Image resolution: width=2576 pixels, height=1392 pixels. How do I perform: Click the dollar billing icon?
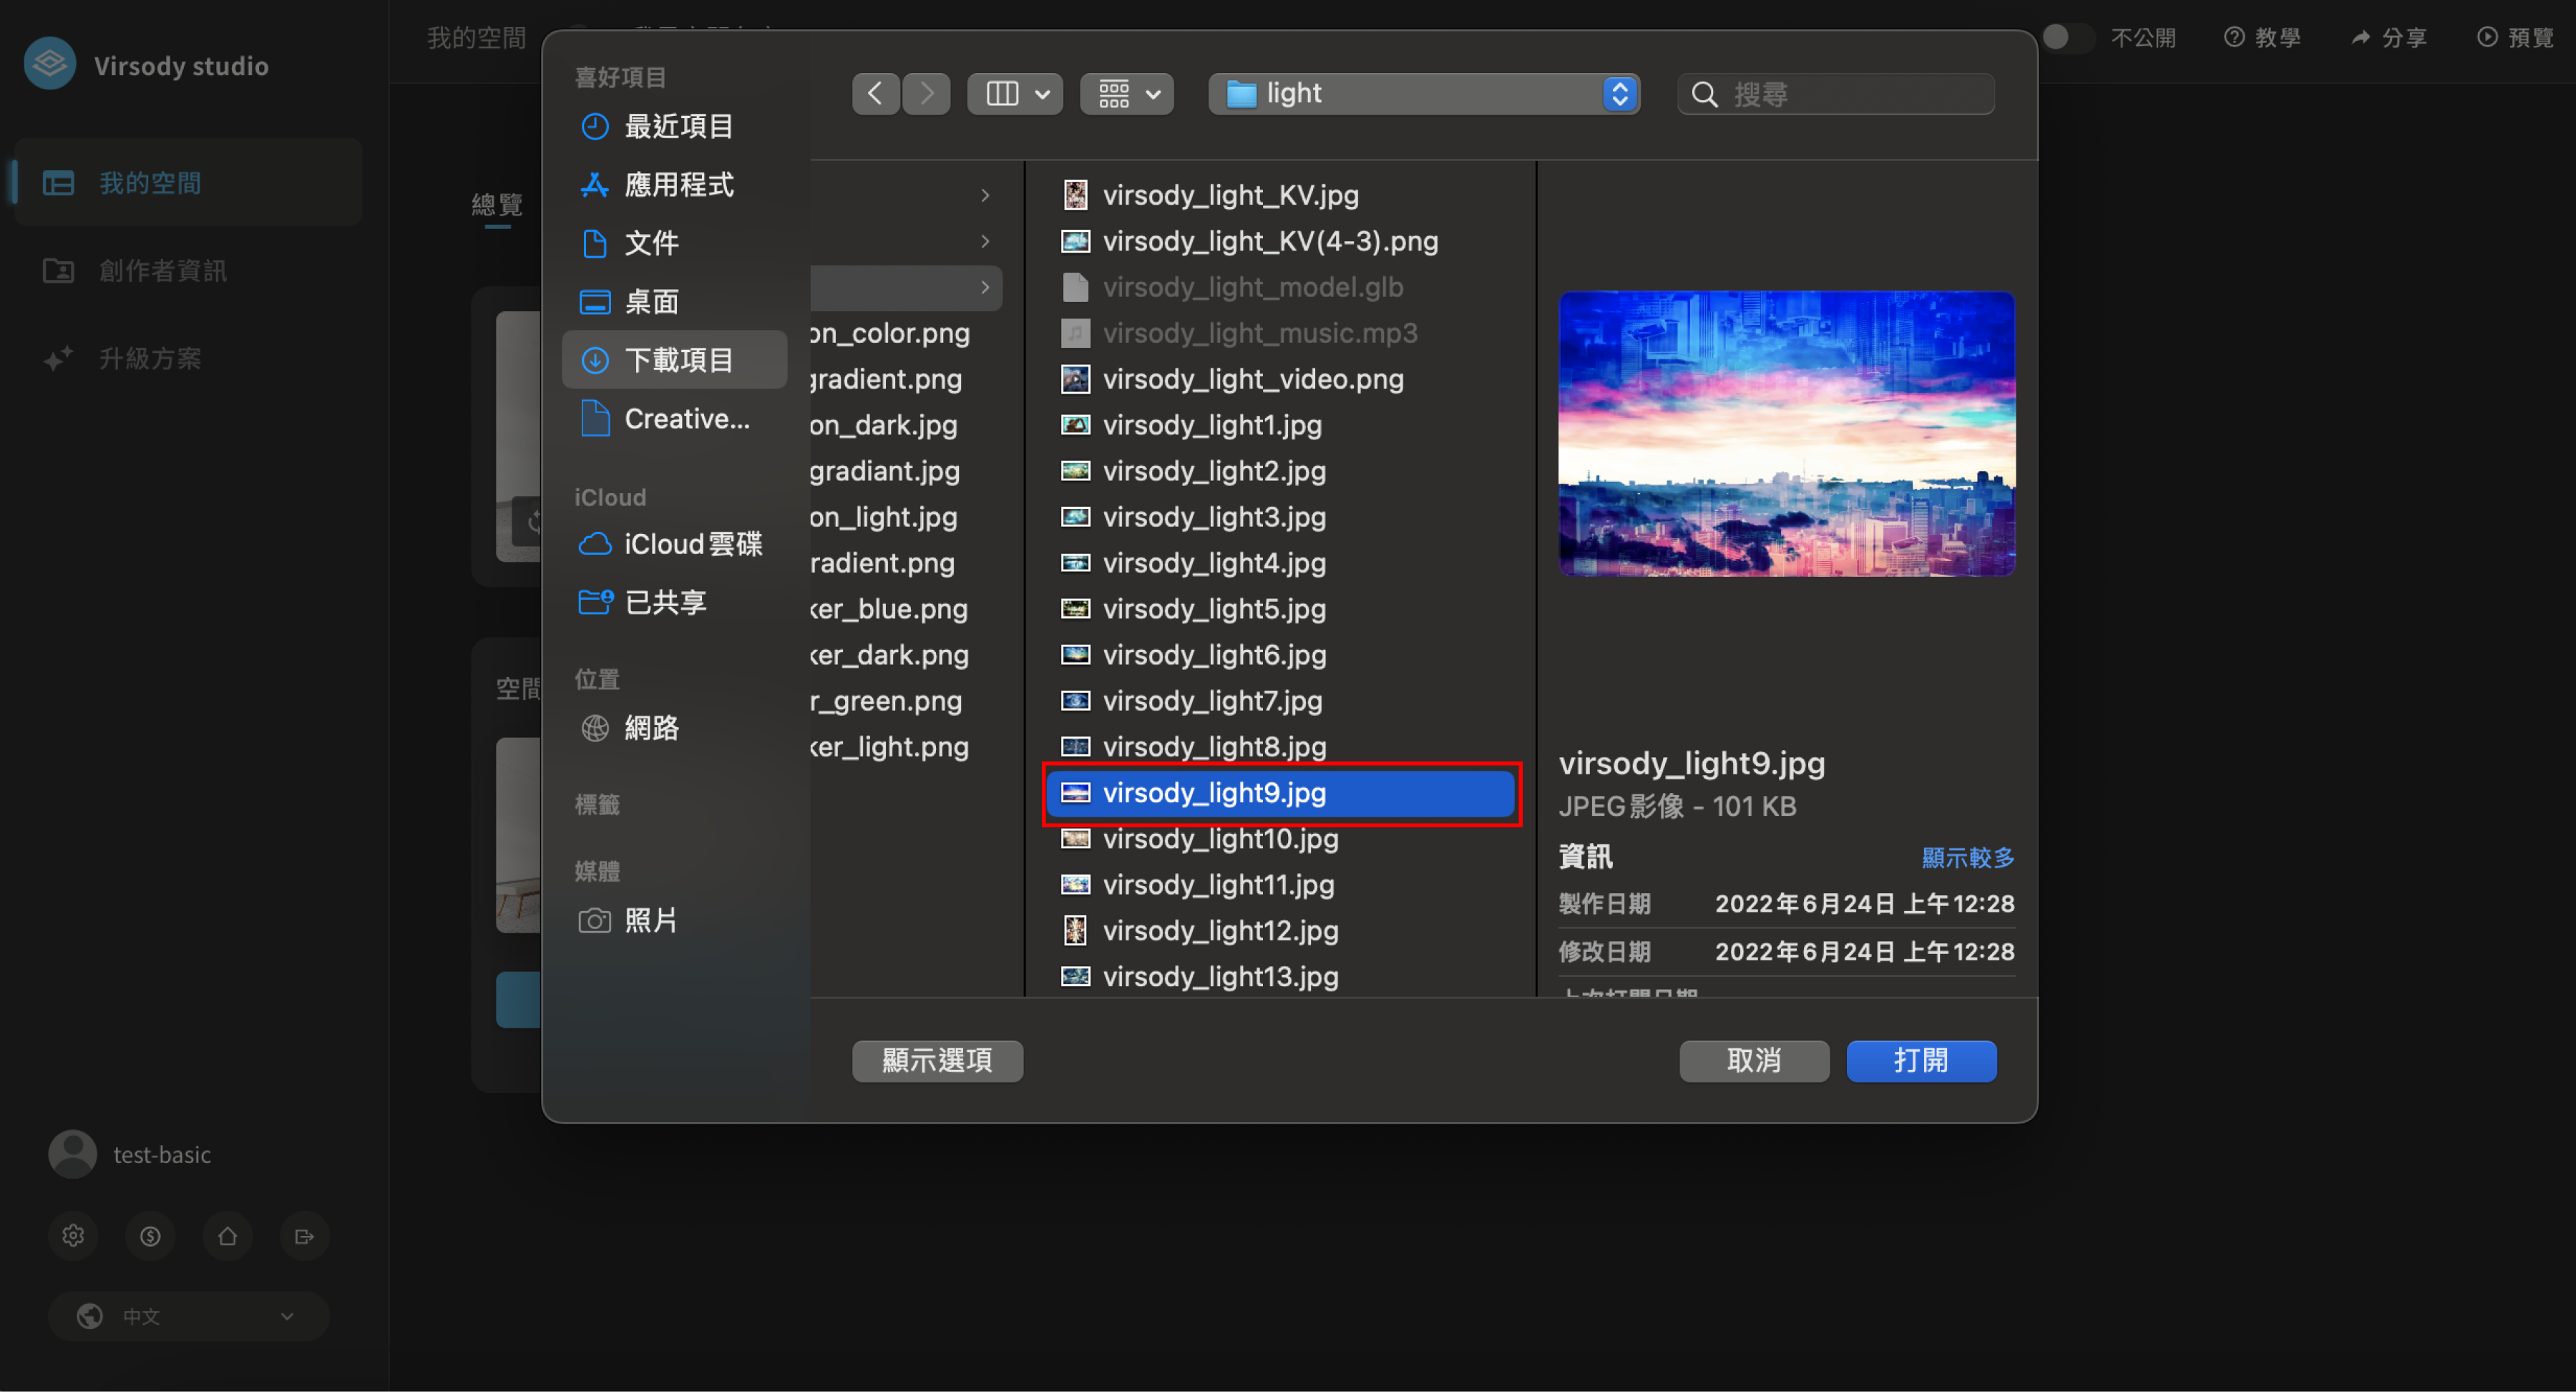click(150, 1236)
